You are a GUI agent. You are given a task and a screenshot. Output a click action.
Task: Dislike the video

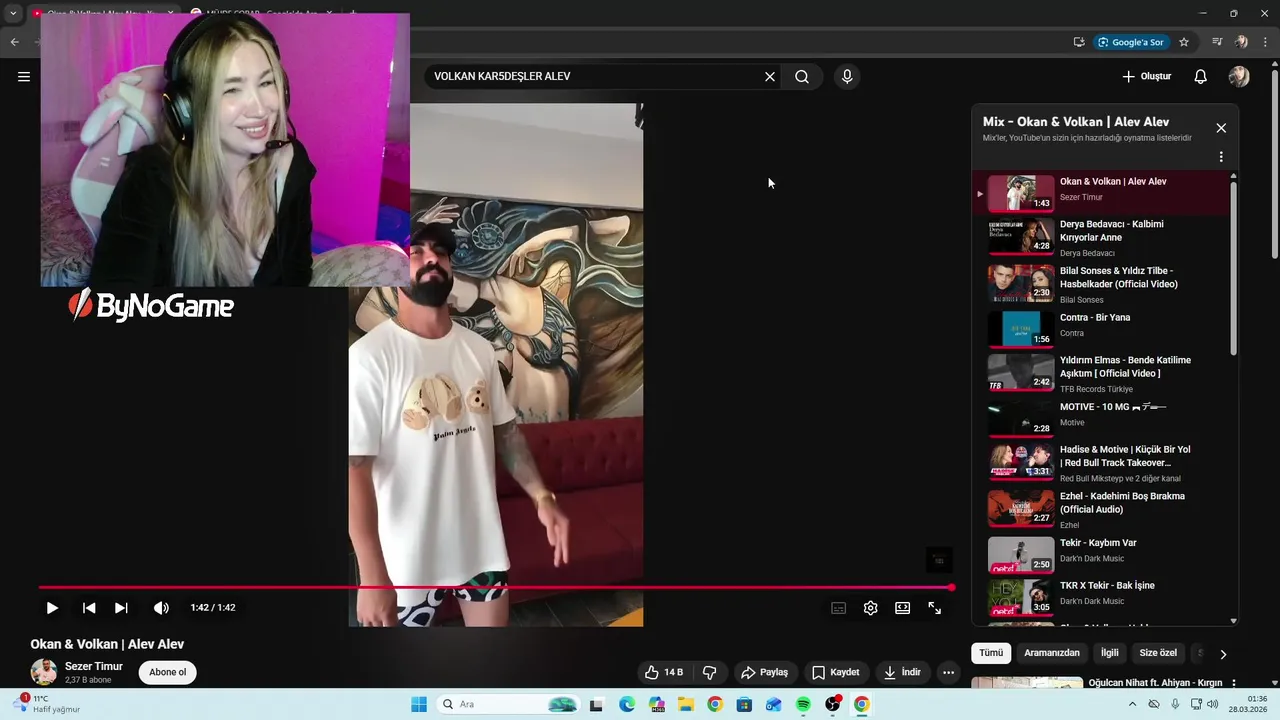pyautogui.click(x=709, y=672)
